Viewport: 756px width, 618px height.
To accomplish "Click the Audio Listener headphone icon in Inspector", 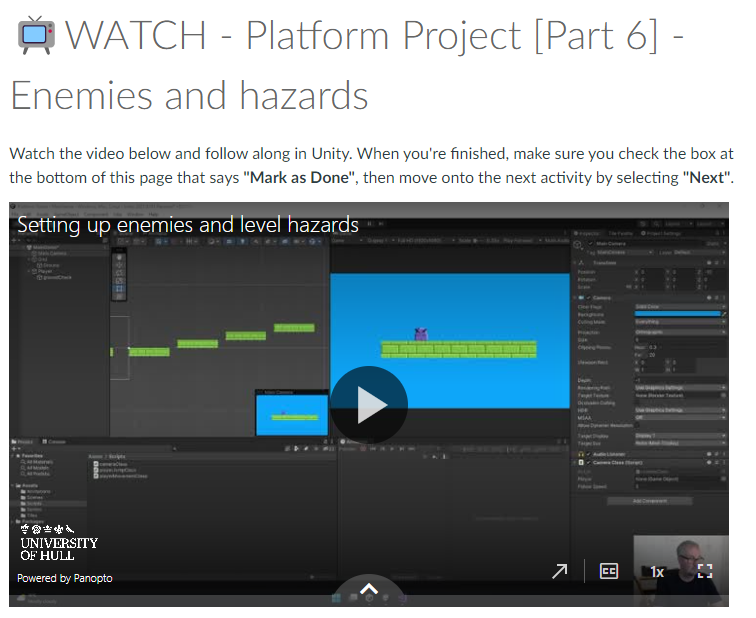I will click(x=581, y=454).
